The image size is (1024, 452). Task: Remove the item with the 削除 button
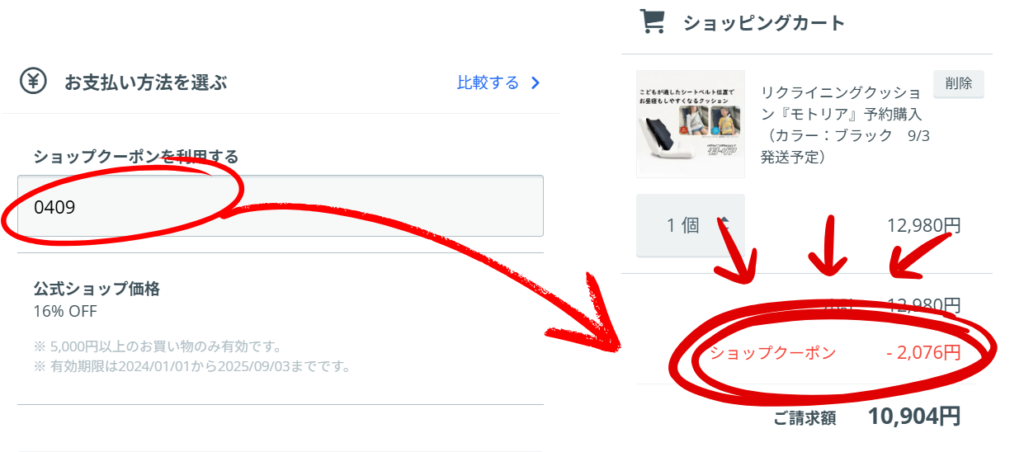pyautogui.click(x=958, y=84)
